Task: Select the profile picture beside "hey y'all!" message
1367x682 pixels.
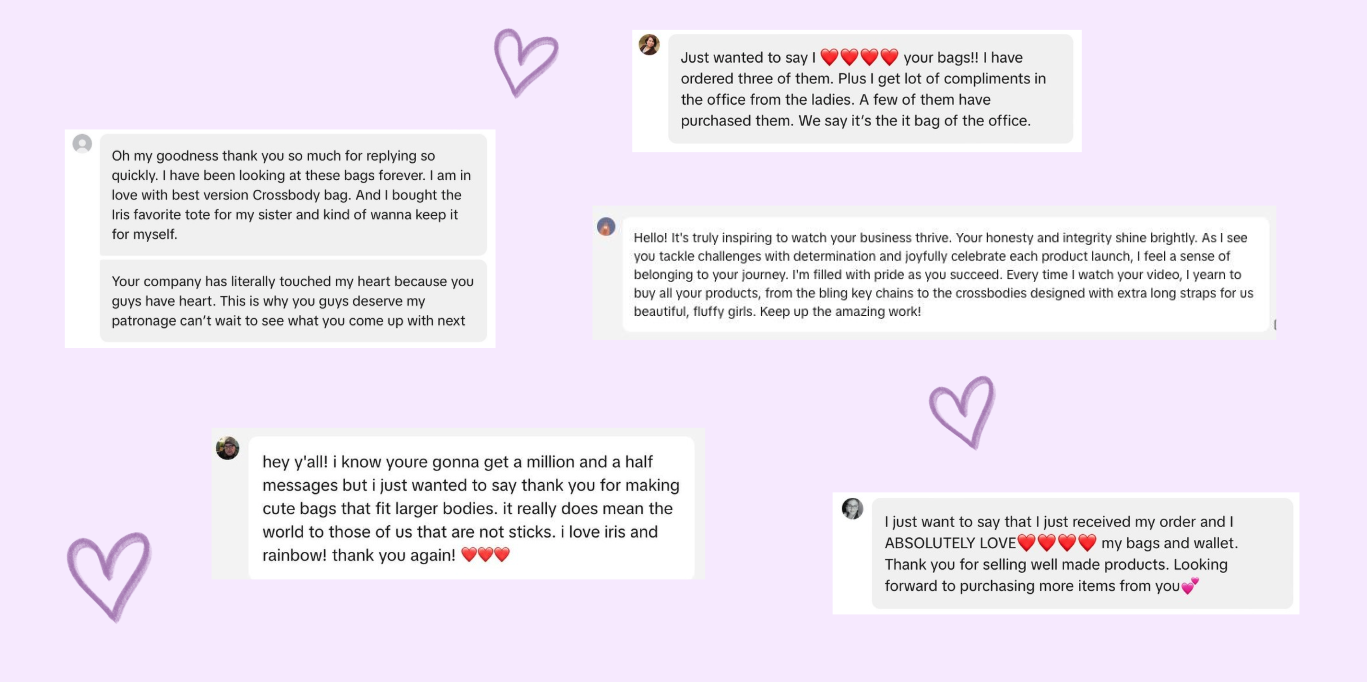Action: pos(228,448)
